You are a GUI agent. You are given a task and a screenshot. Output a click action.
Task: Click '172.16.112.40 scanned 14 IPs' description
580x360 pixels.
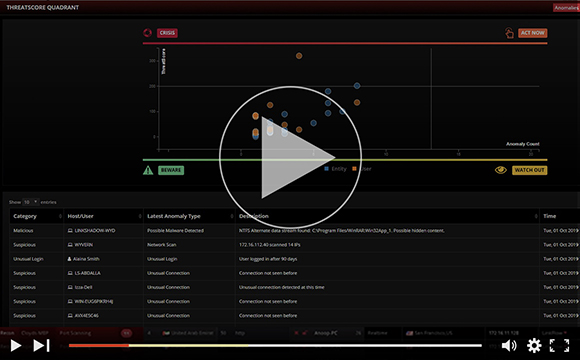(x=270, y=245)
